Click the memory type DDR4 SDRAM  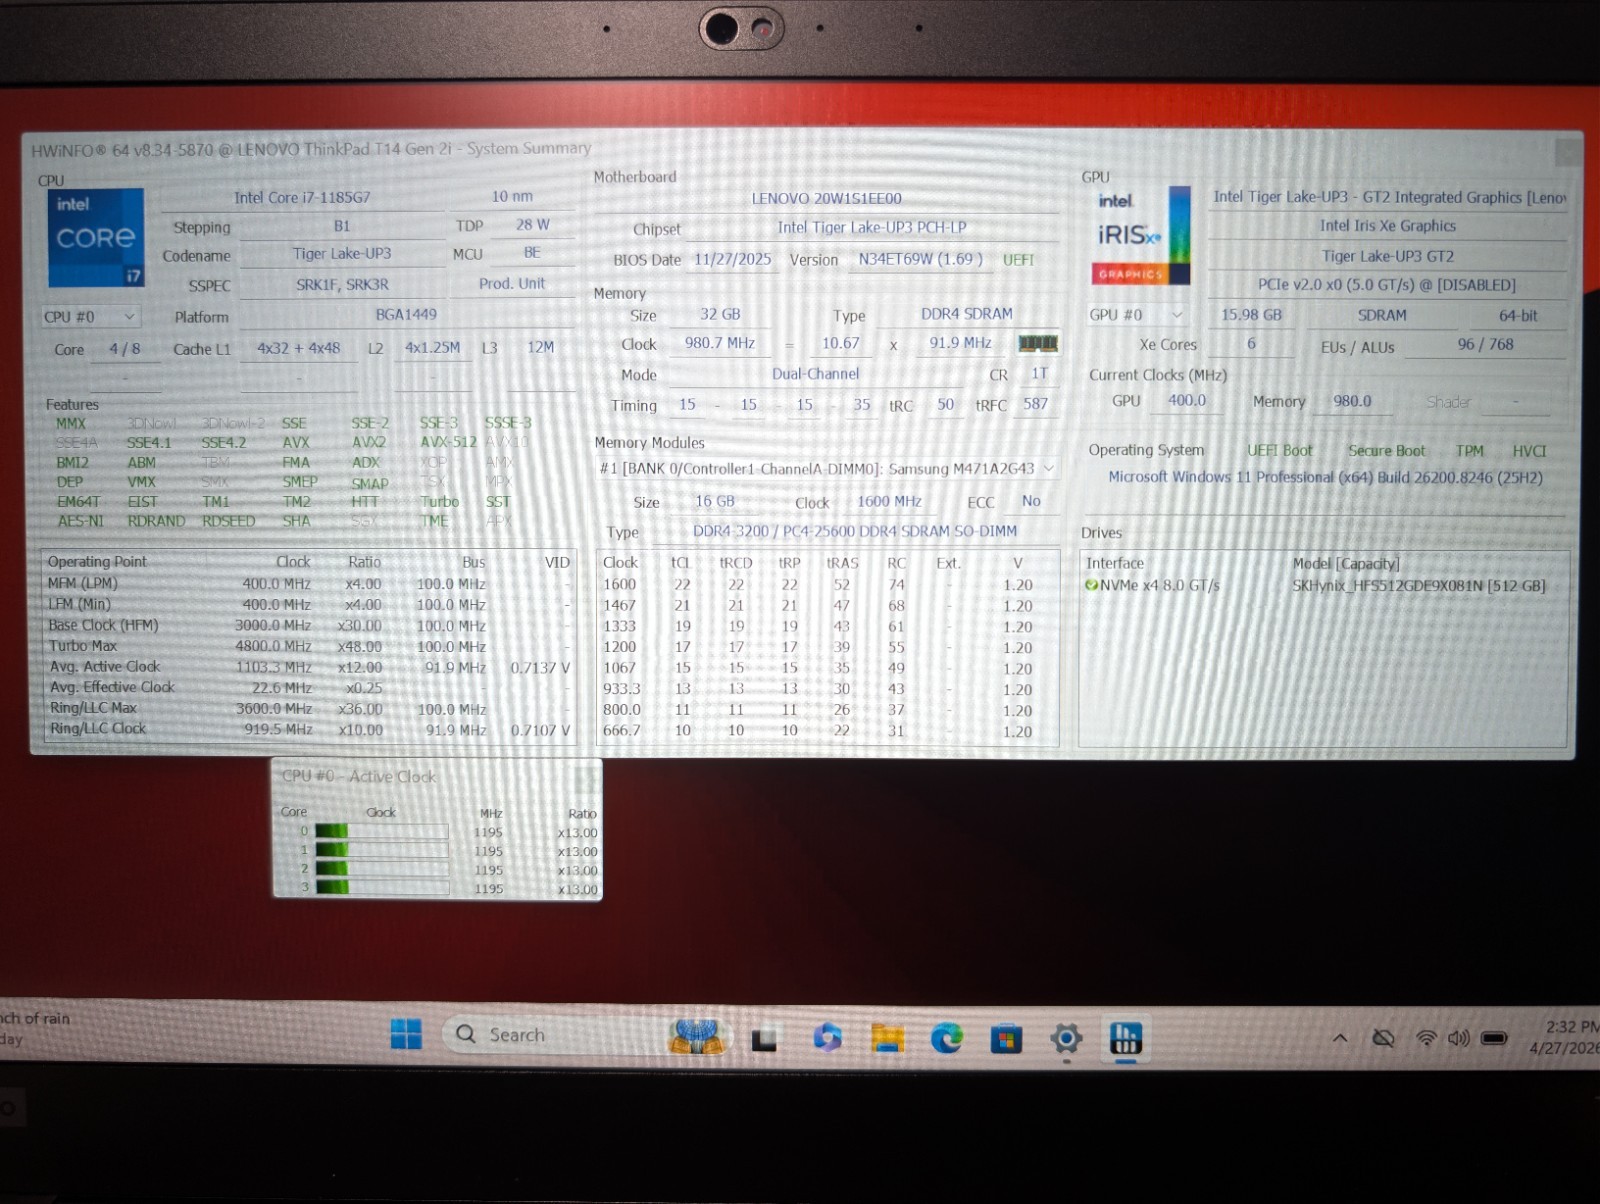966,314
